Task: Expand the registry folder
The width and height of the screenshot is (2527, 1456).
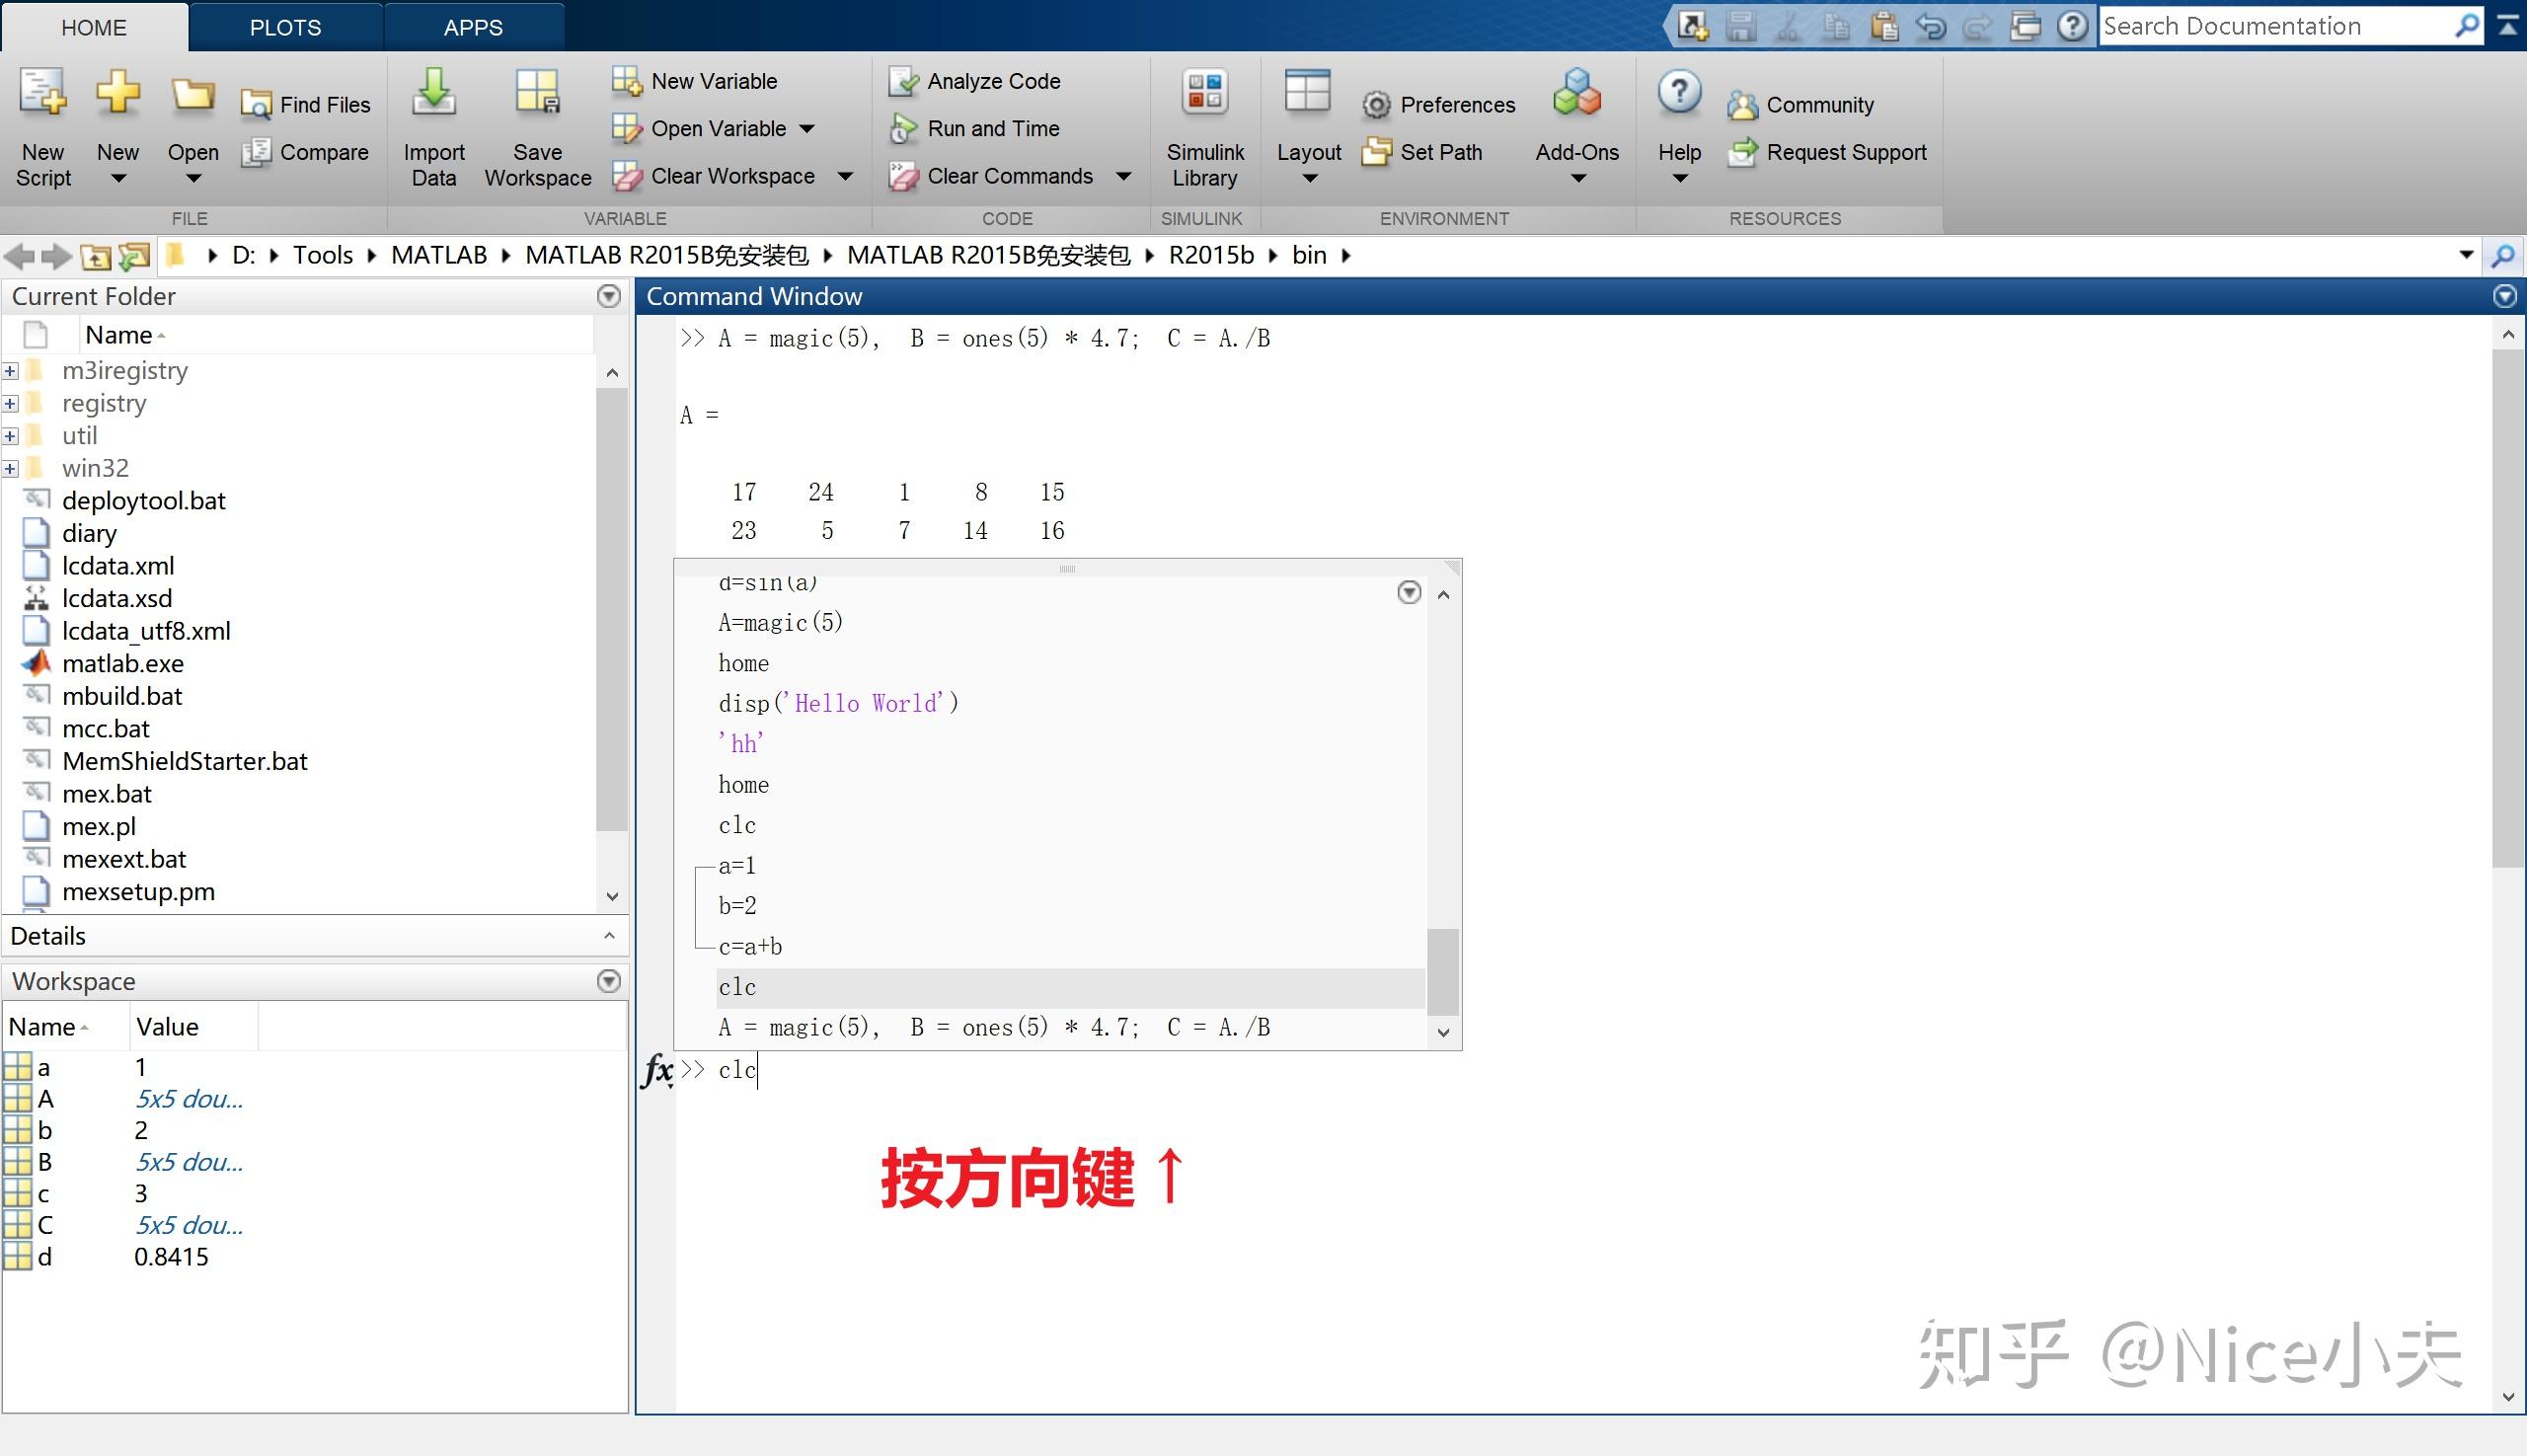Action: tap(11, 403)
